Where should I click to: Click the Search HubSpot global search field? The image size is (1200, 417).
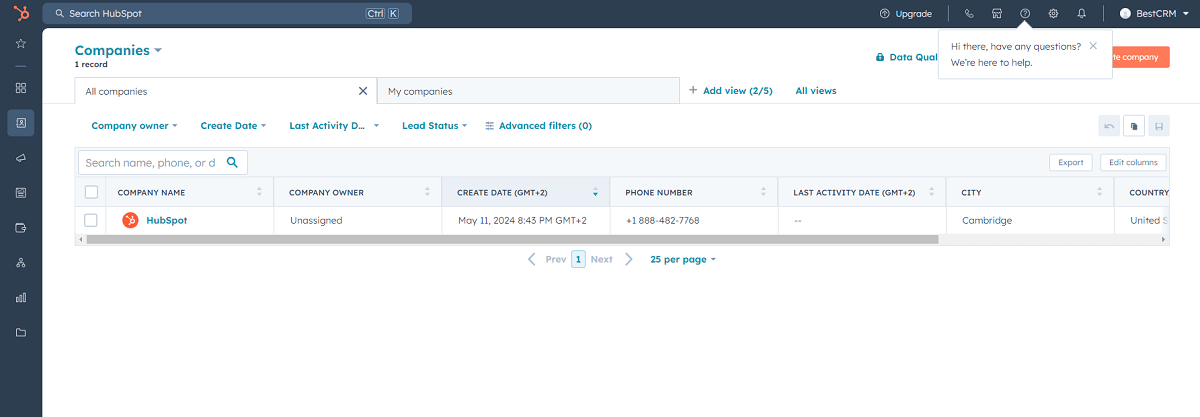tap(227, 14)
